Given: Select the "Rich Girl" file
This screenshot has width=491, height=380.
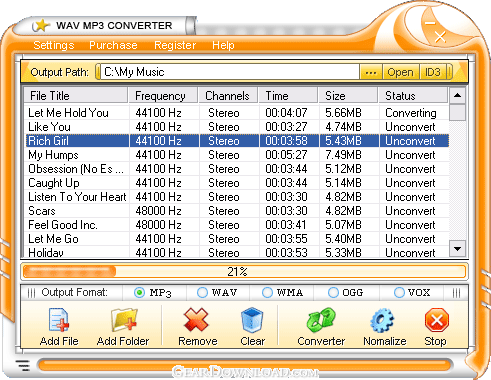Looking at the screenshot, I should (237, 141).
